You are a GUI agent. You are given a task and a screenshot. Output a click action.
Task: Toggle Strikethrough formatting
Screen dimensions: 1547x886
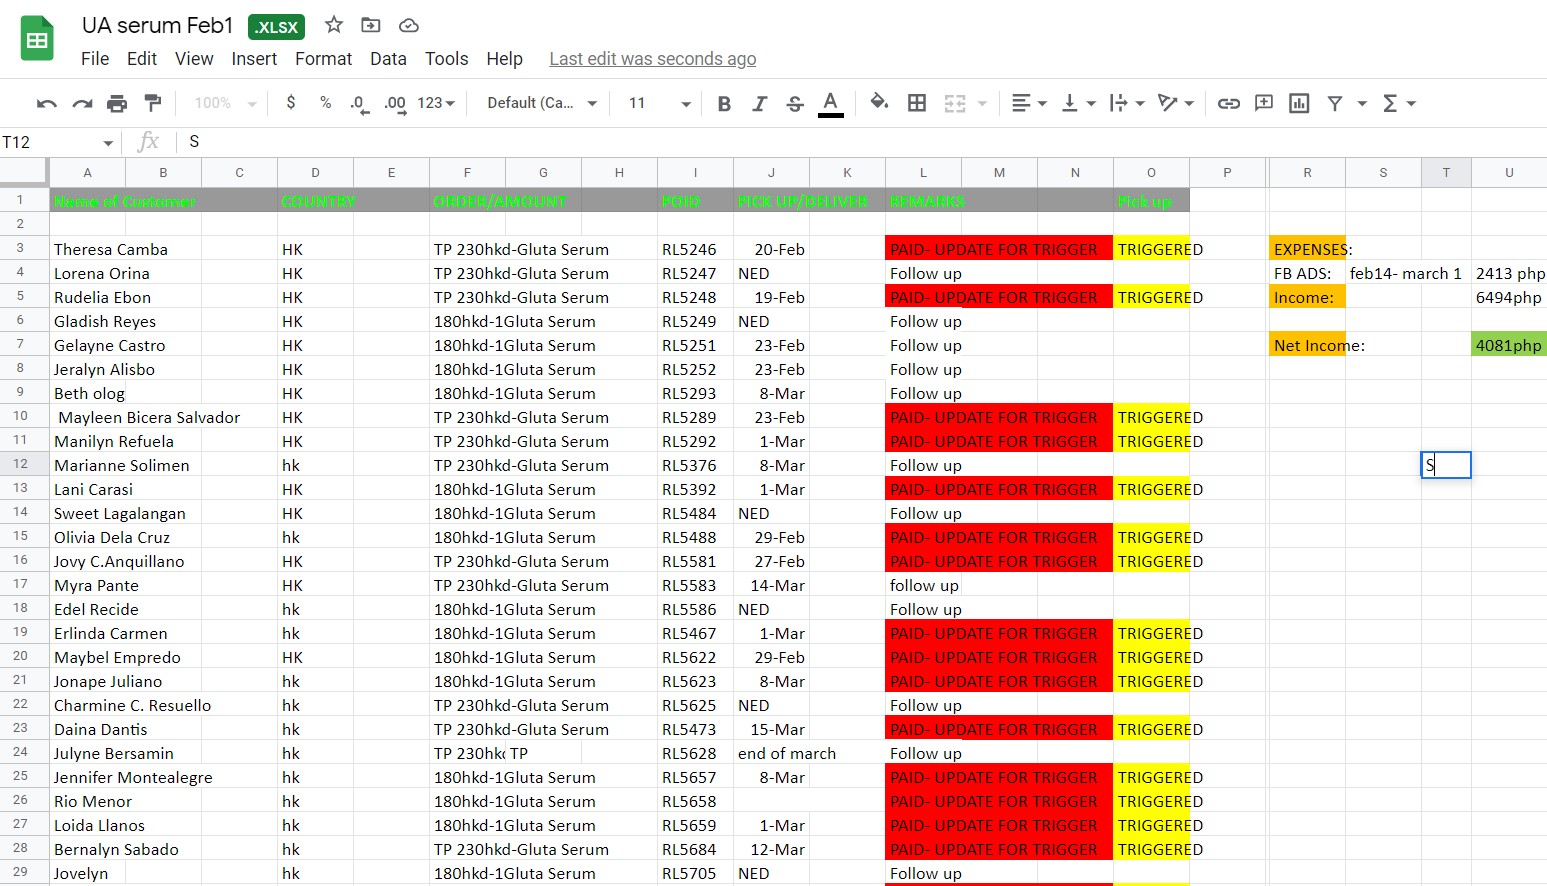(795, 103)
